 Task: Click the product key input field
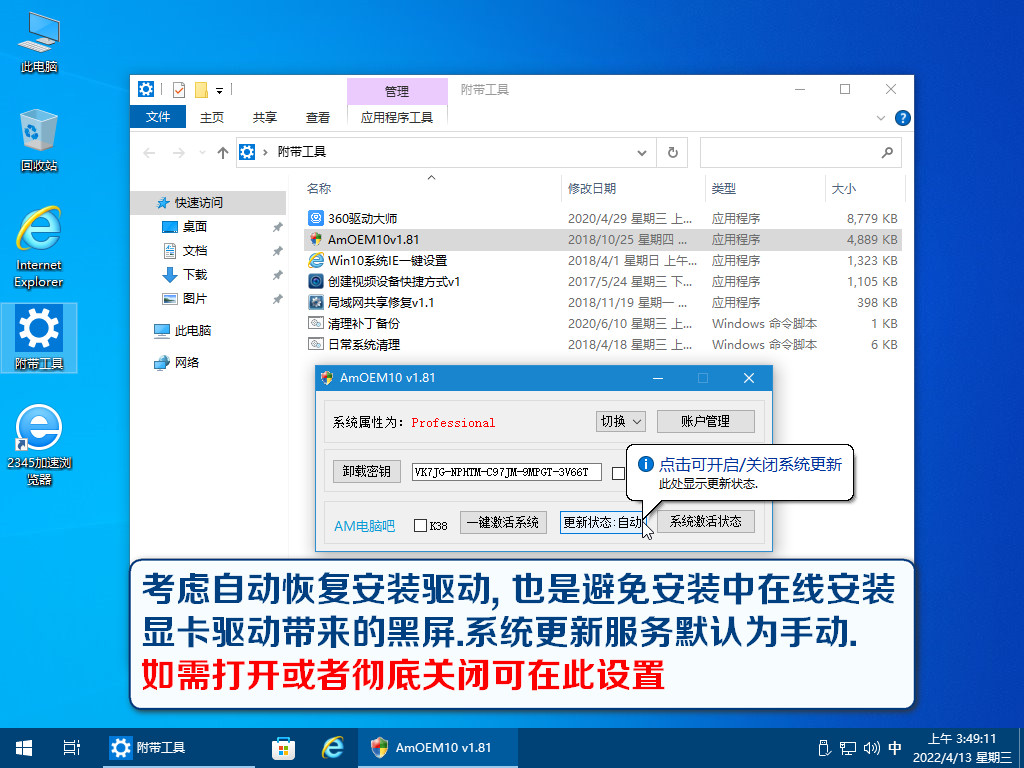(506, 472)
